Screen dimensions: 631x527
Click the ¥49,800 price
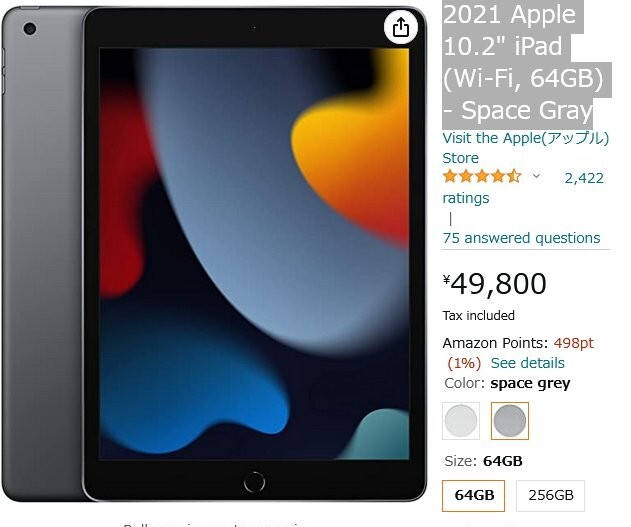point(495,284)
